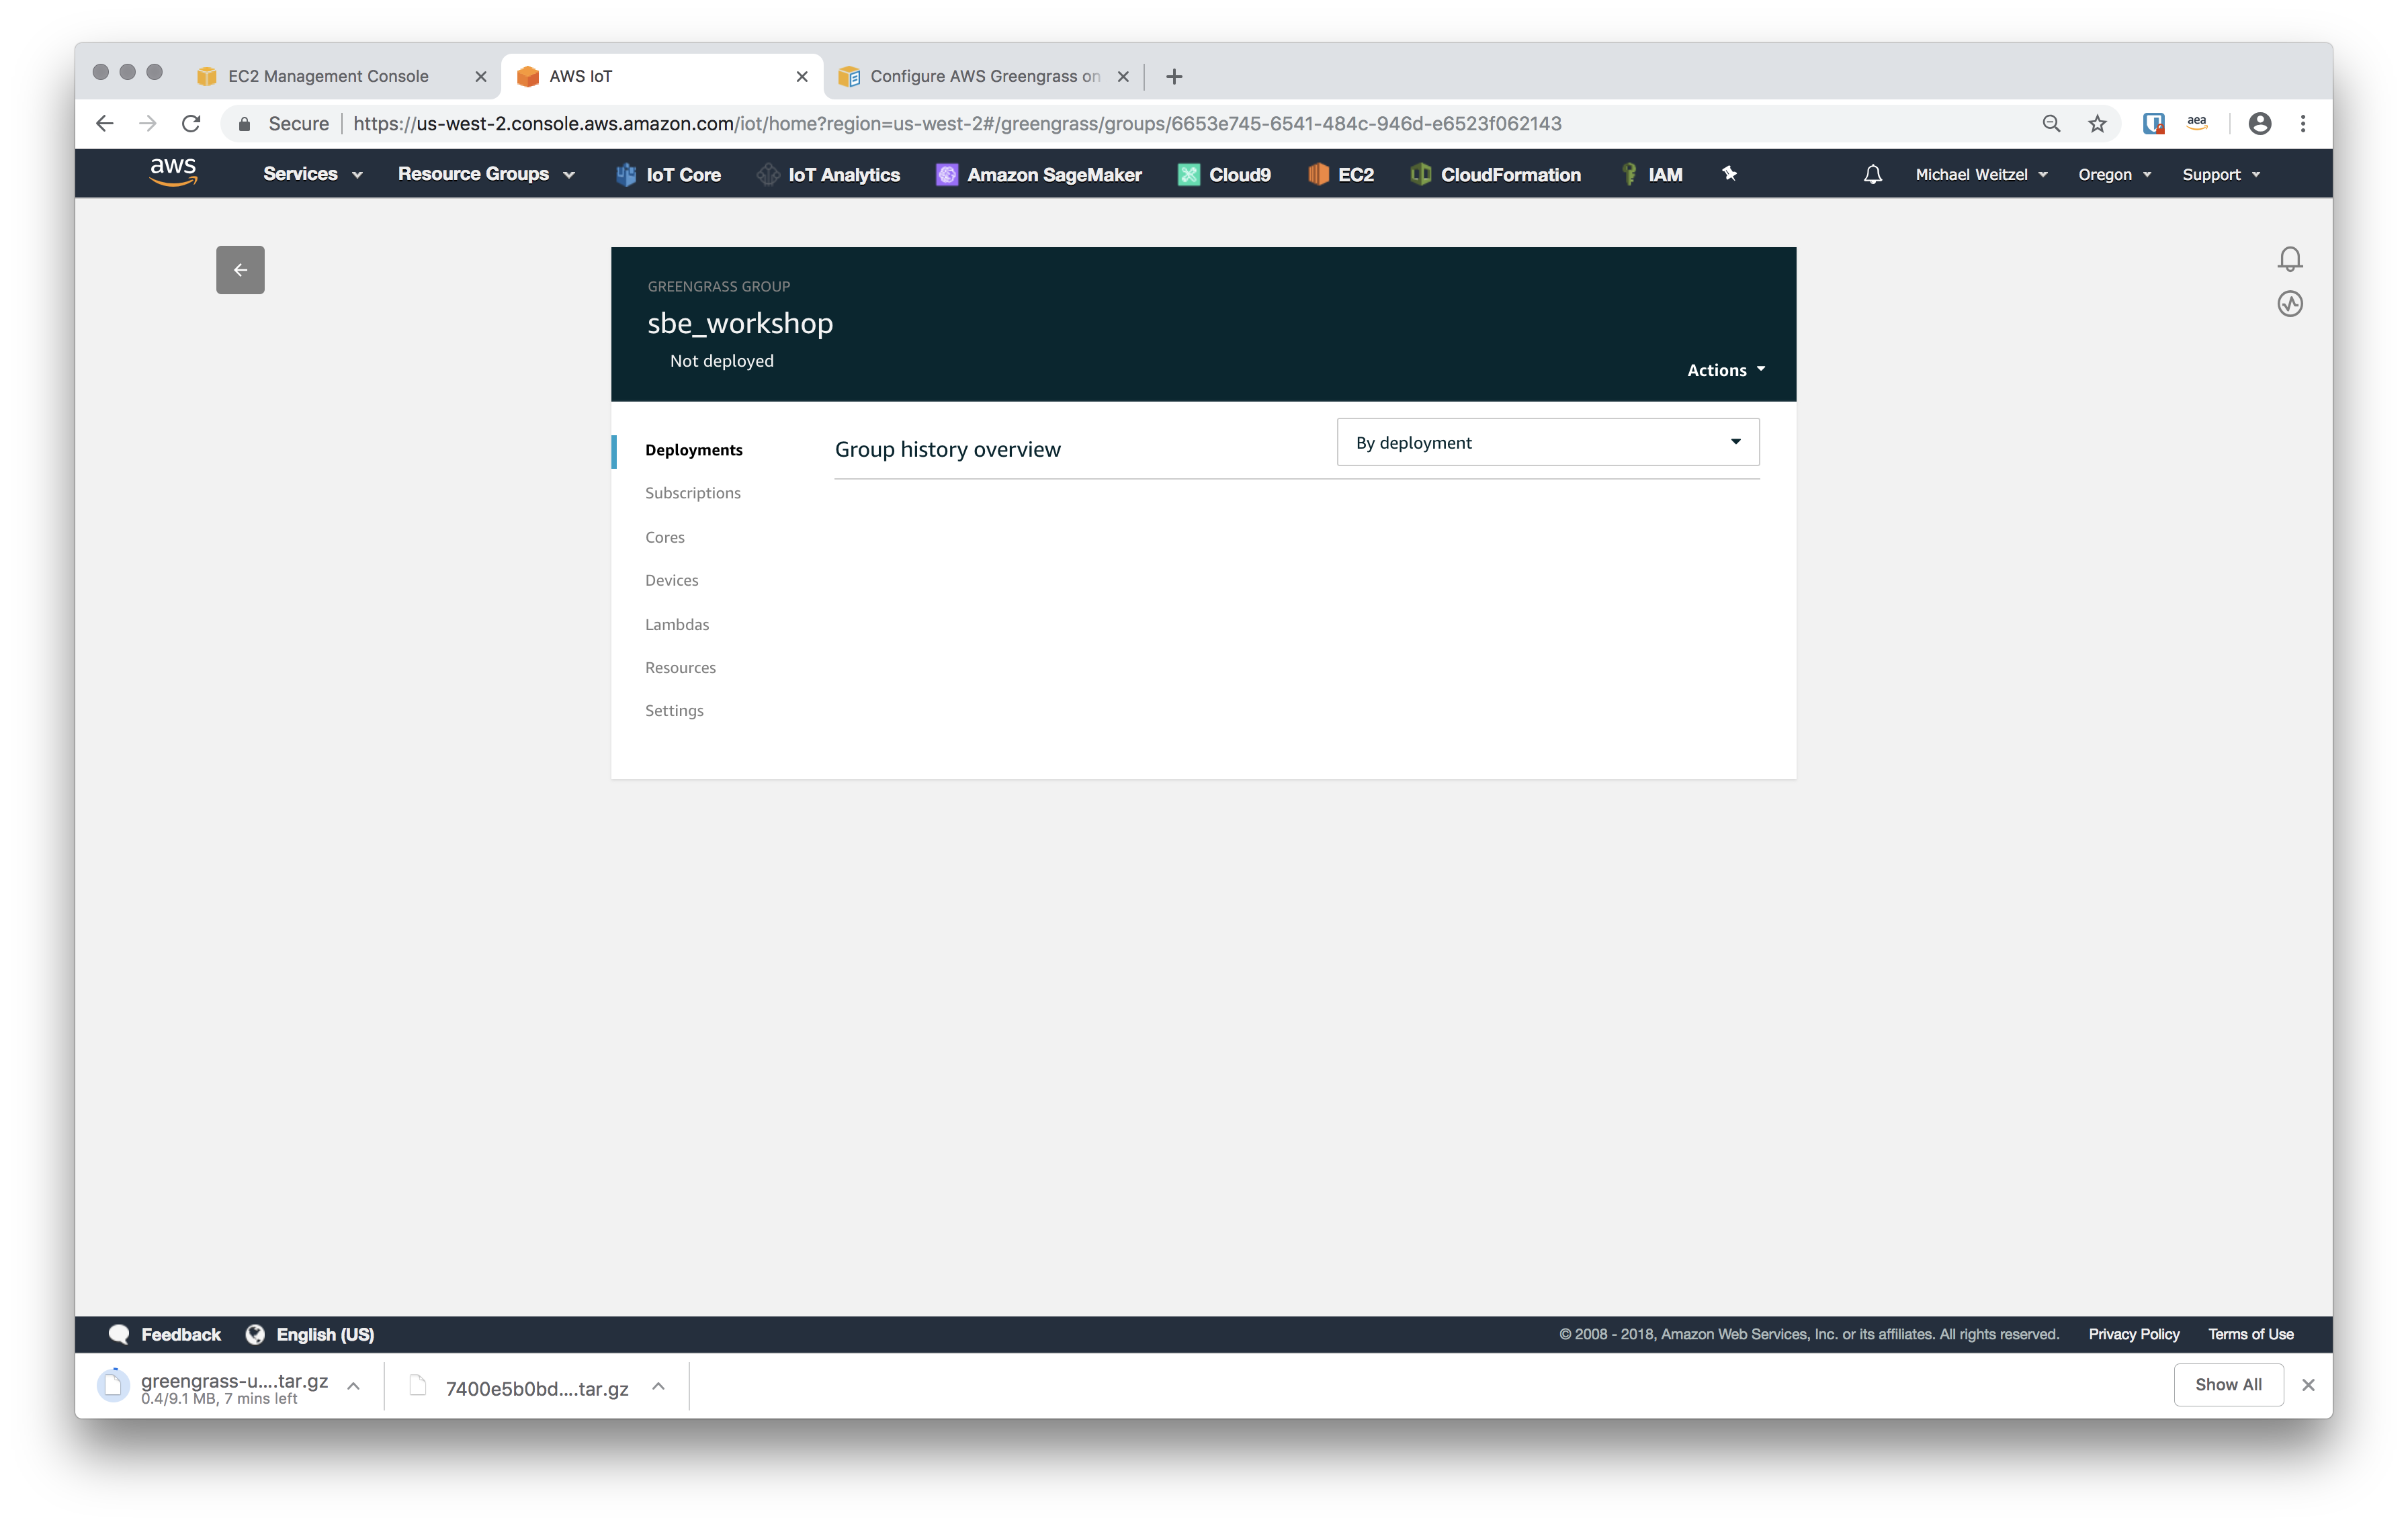Select Resources in side menu

click(x=680, y=667)
